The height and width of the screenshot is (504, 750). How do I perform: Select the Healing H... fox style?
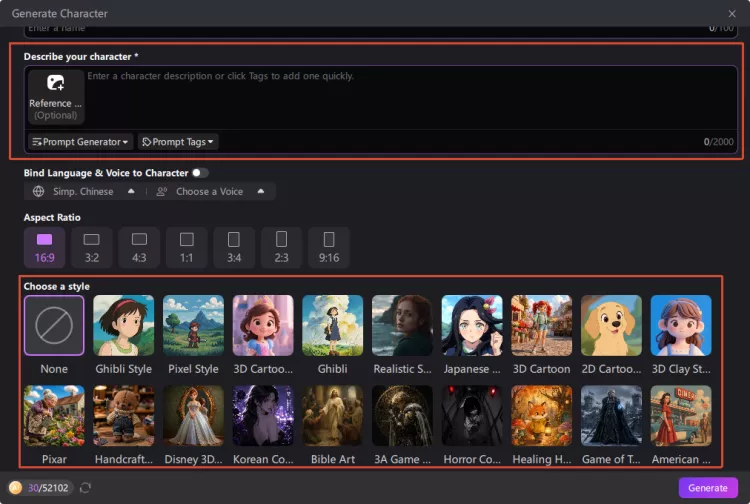(541, 416)
